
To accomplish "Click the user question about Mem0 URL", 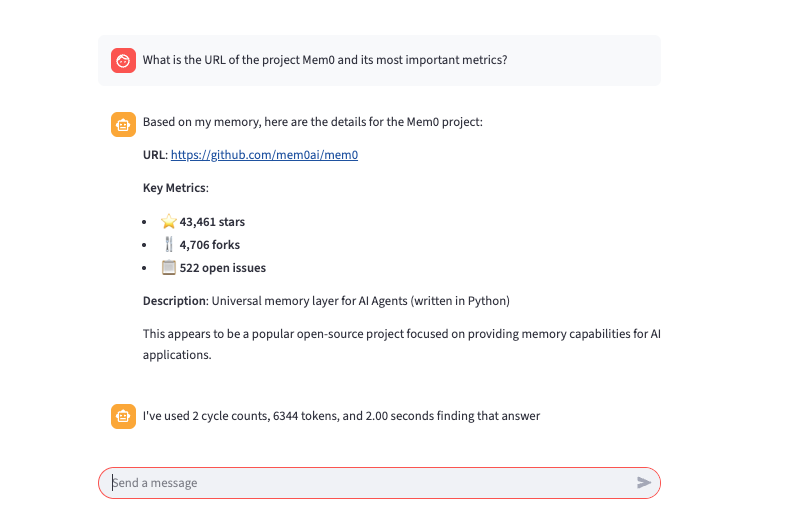I will (x=325, y=60).
